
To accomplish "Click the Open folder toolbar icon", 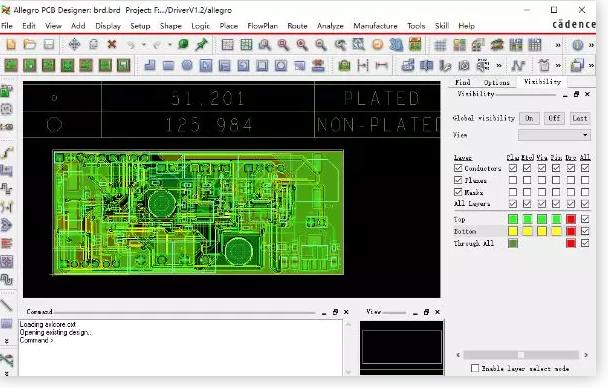I will coord(29,45).
